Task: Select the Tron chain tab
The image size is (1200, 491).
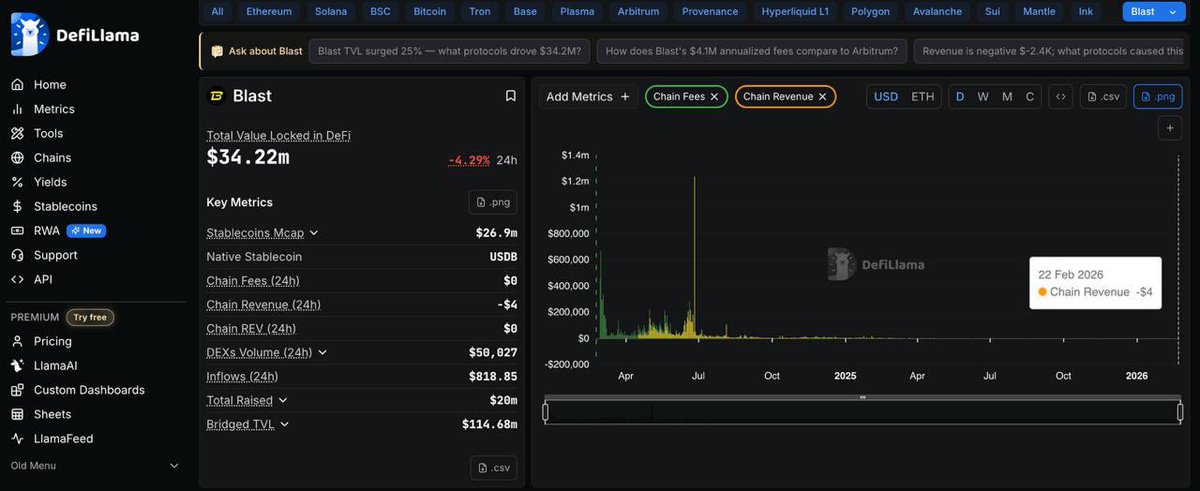Action: pos(480,12)
